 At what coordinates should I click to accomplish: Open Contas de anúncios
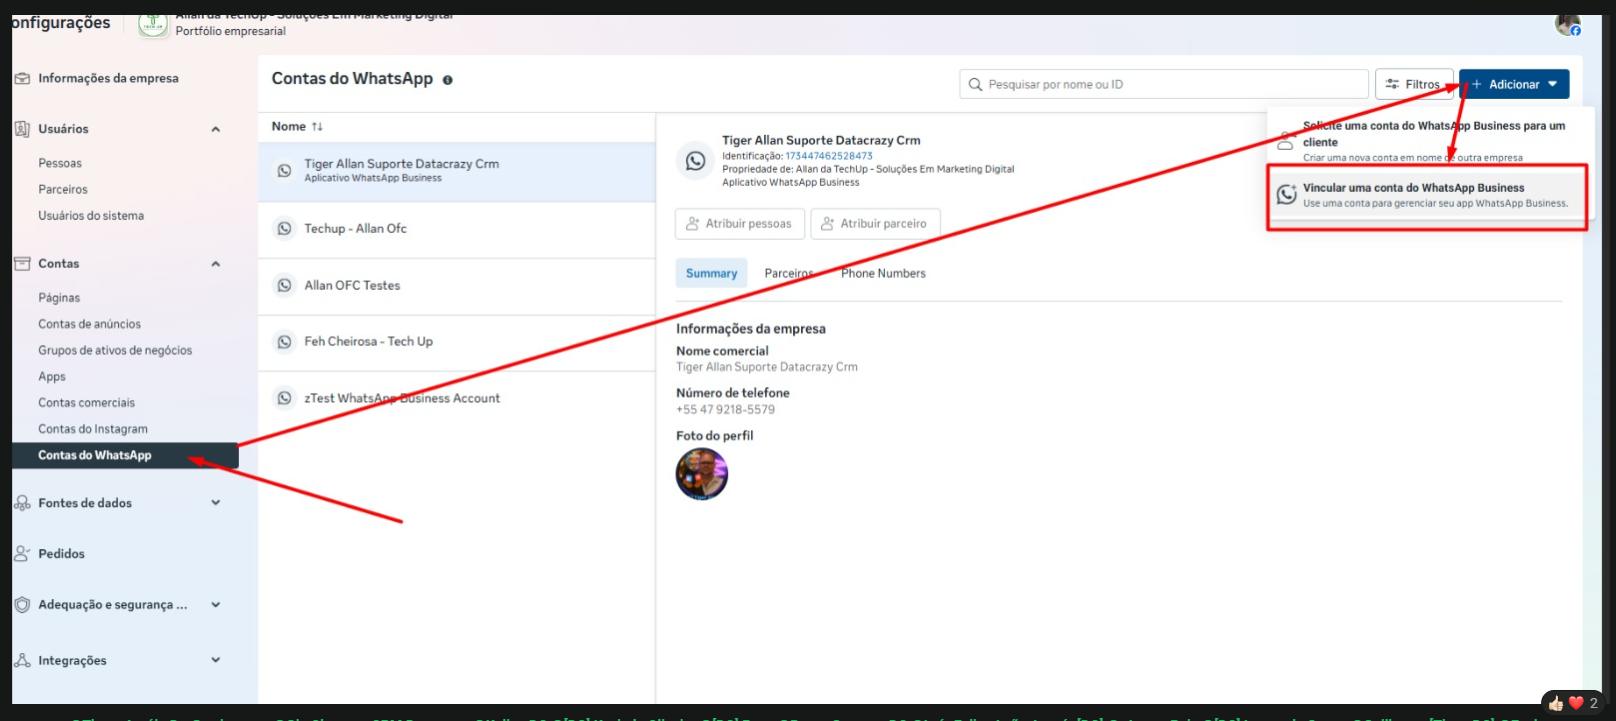[x=90, y=324]
